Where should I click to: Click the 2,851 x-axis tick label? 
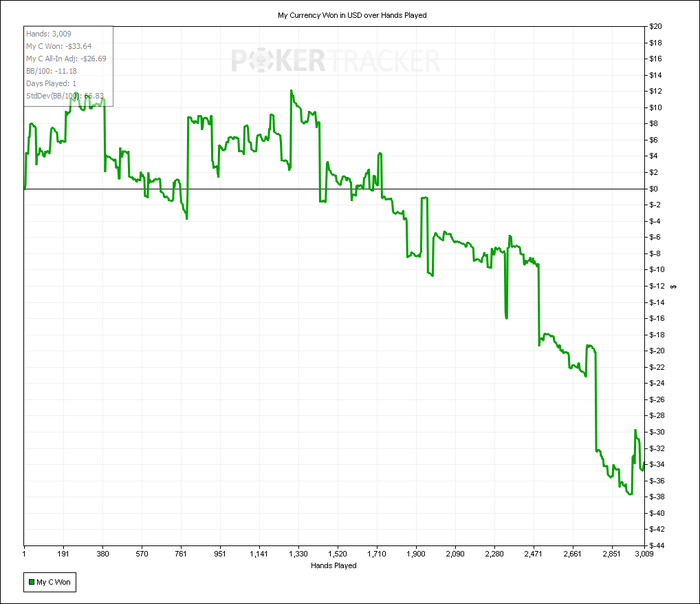pos(612,554)
